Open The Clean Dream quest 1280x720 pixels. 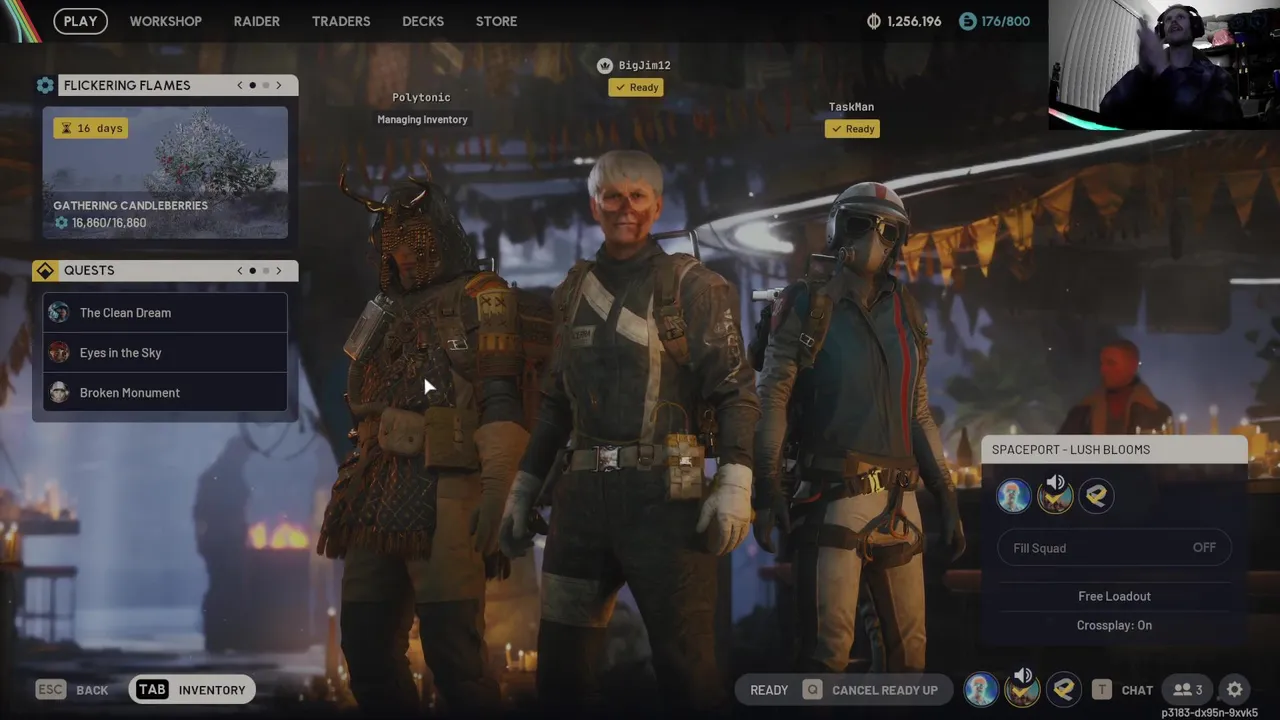(165, 312)
